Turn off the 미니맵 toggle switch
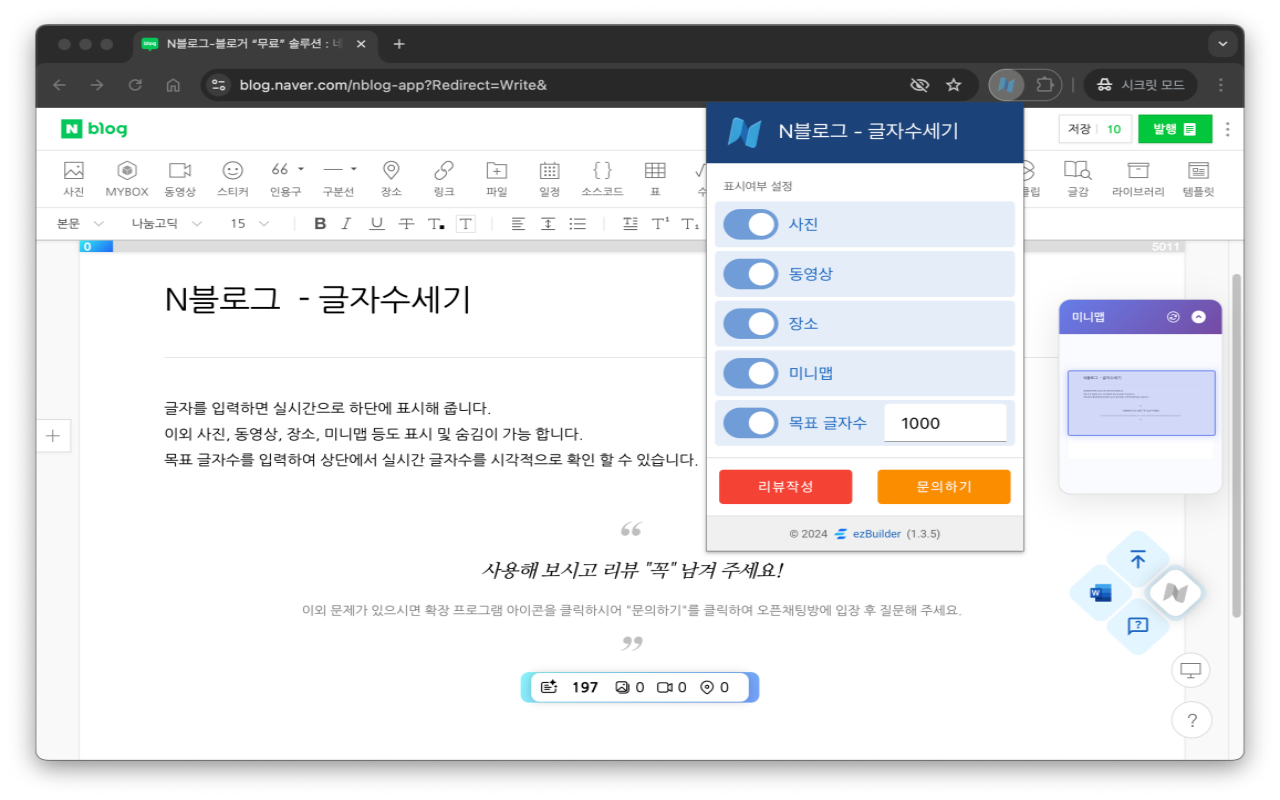This screenshot has width=1280, height=800. (x=750, y=372)
